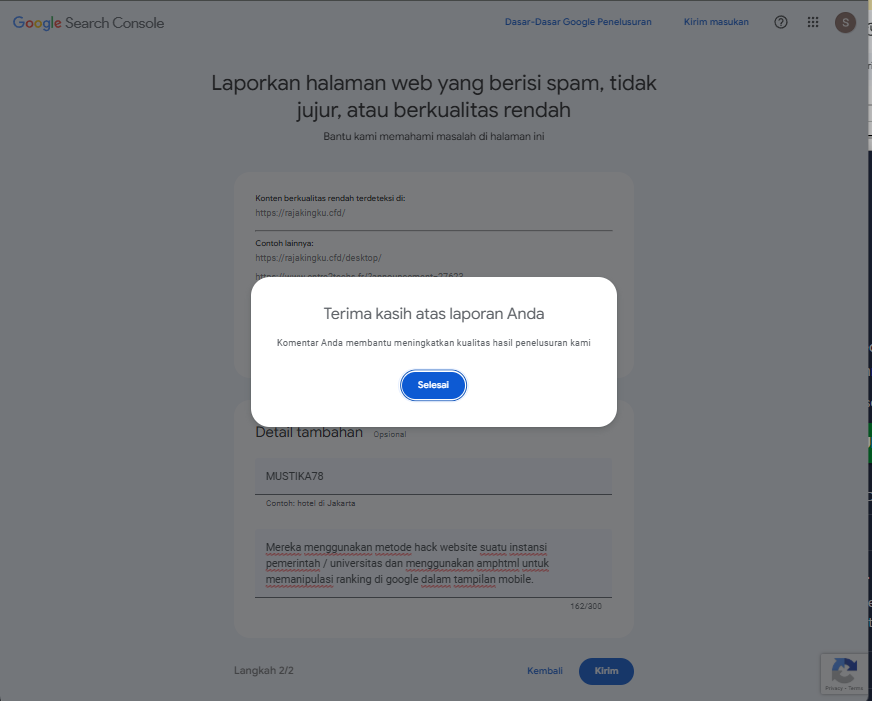Confirm the dialog with the Selesai button
Screen dimensions: 872x701
point(433,385)
